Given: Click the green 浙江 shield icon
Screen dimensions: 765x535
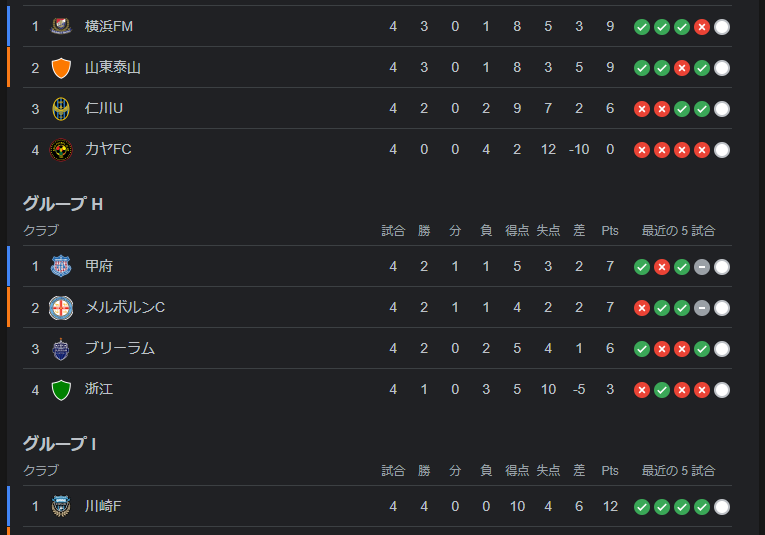Looking at the screenshot, I should coord(61,390).
